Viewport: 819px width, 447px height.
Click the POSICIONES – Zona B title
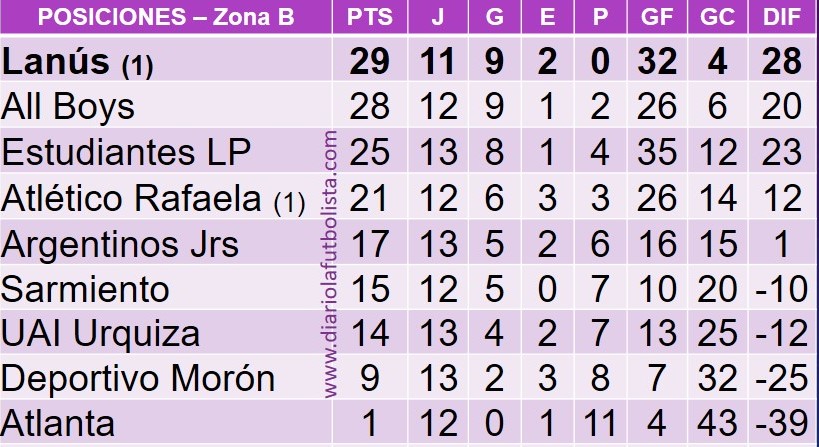click(x=166, y=17)
